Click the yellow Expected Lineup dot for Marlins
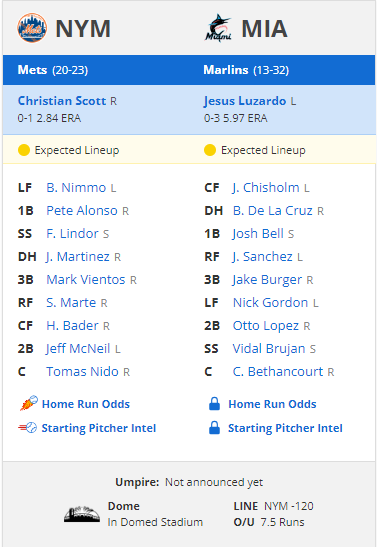 [x=210, y=150]
